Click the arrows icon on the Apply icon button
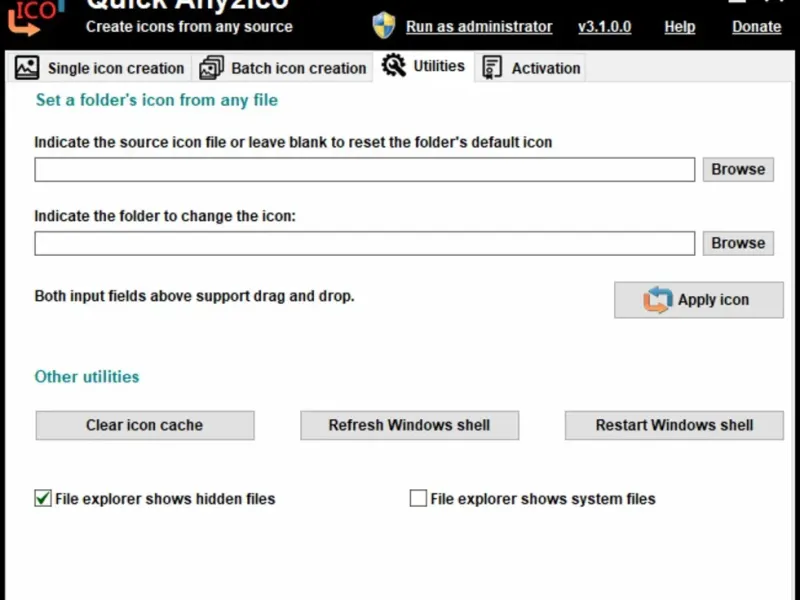 pos(657,299)
